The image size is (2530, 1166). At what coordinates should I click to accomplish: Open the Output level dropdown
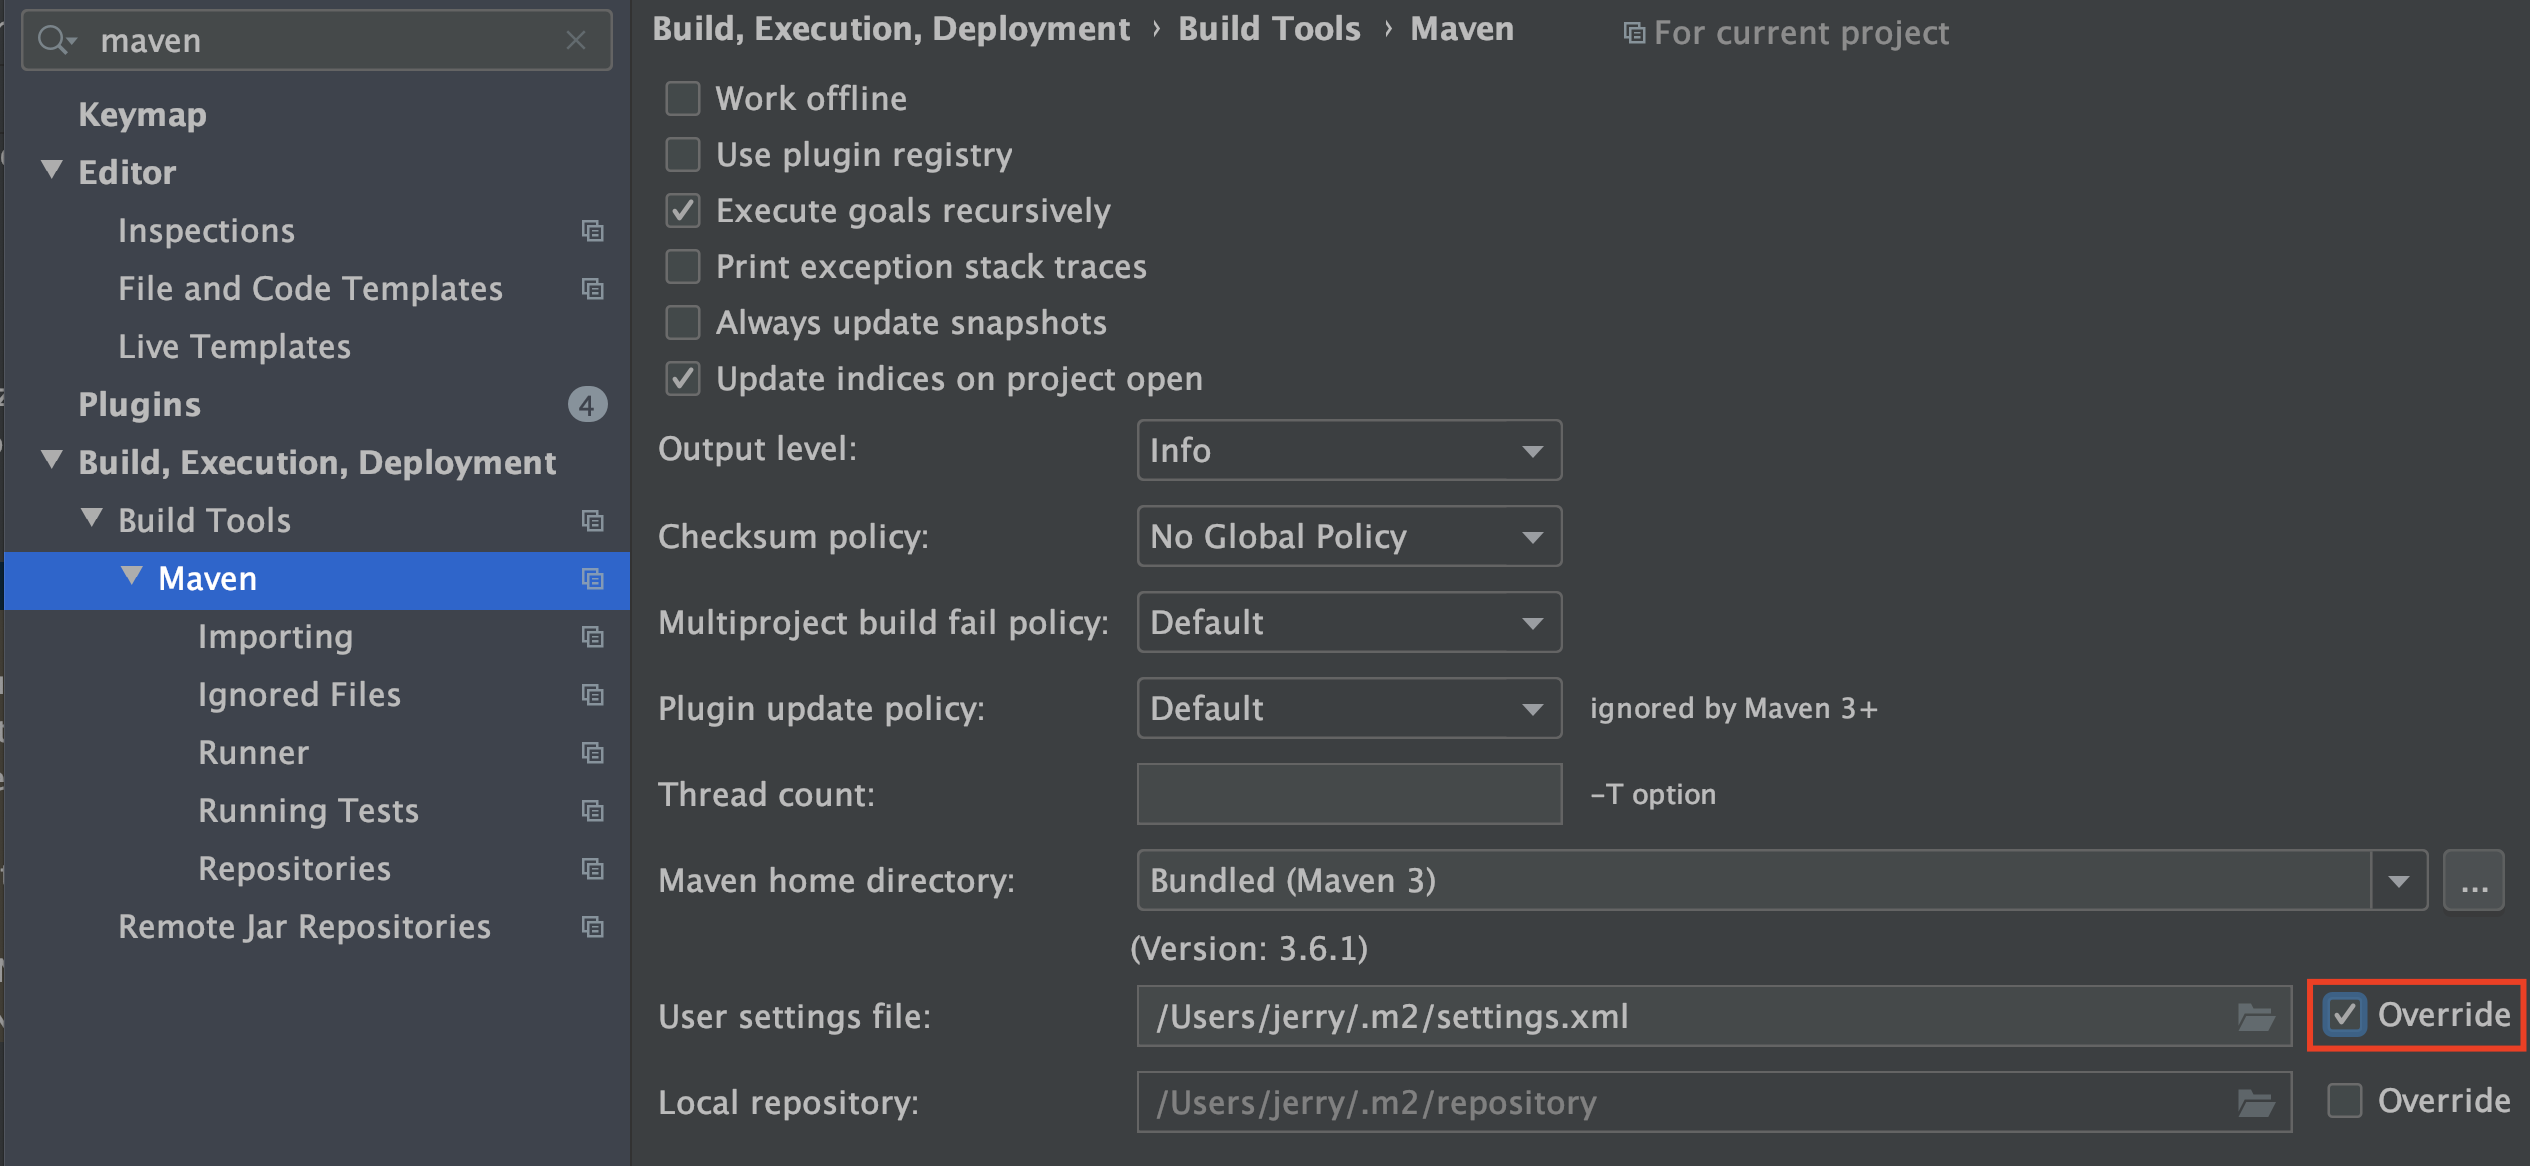coord(1349,450)
